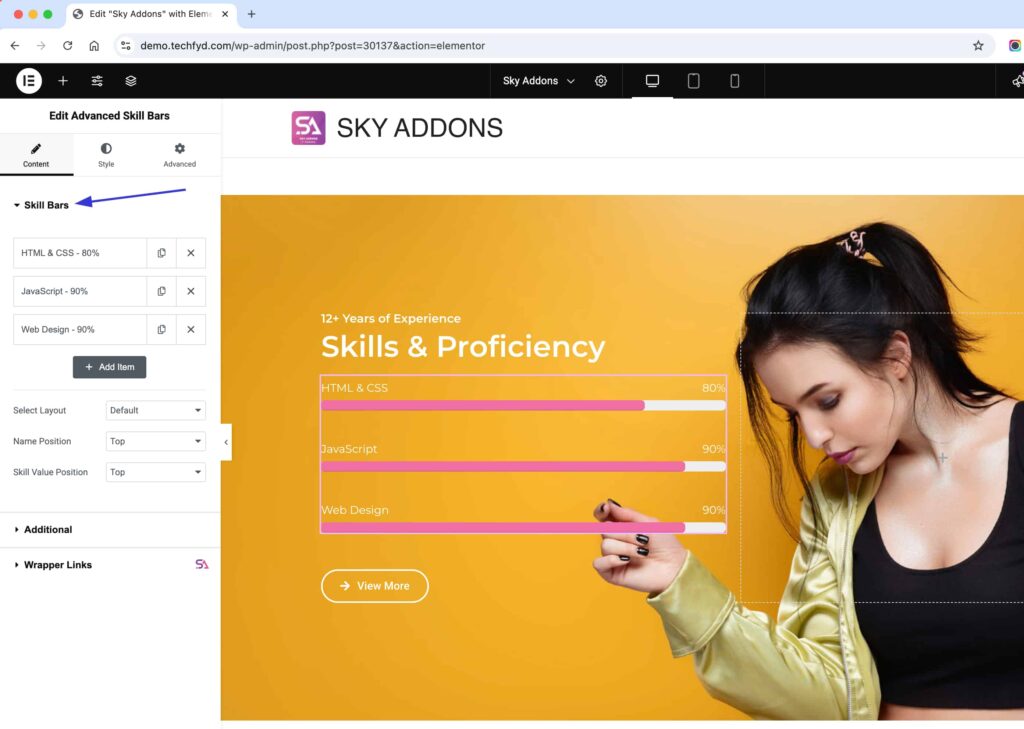Open site settings sliders icon

point(97,81)
